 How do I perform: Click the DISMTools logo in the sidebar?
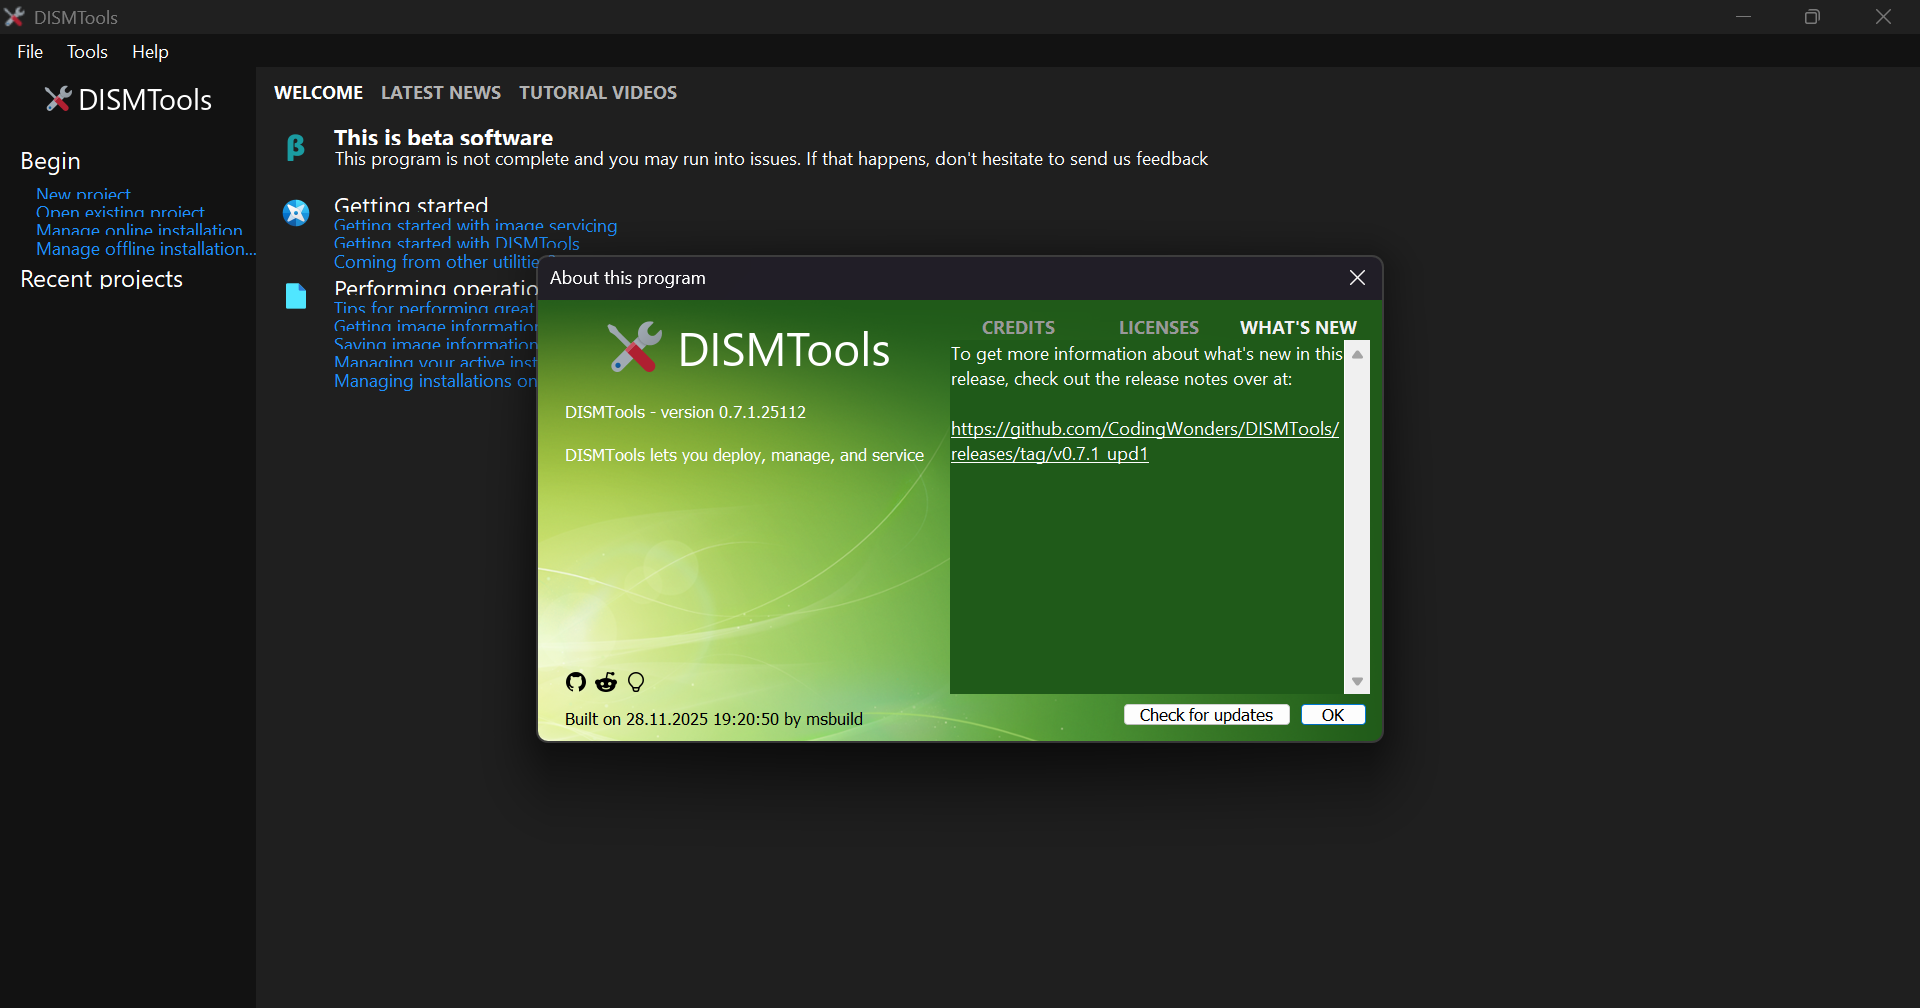pyautogui.click(x=128, y=99)
